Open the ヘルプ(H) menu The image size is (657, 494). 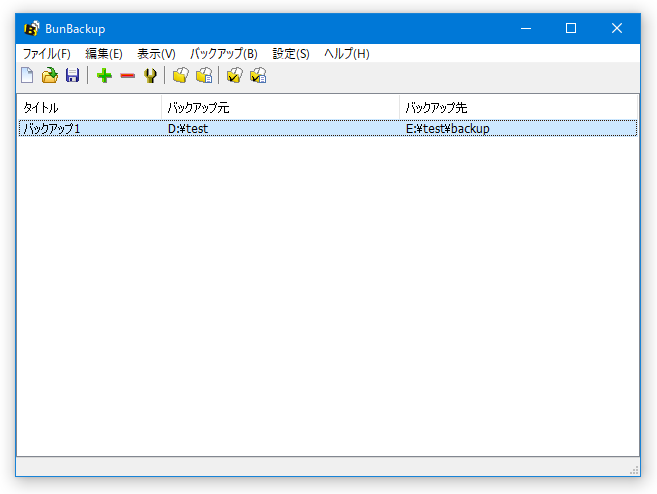[347, 54]
